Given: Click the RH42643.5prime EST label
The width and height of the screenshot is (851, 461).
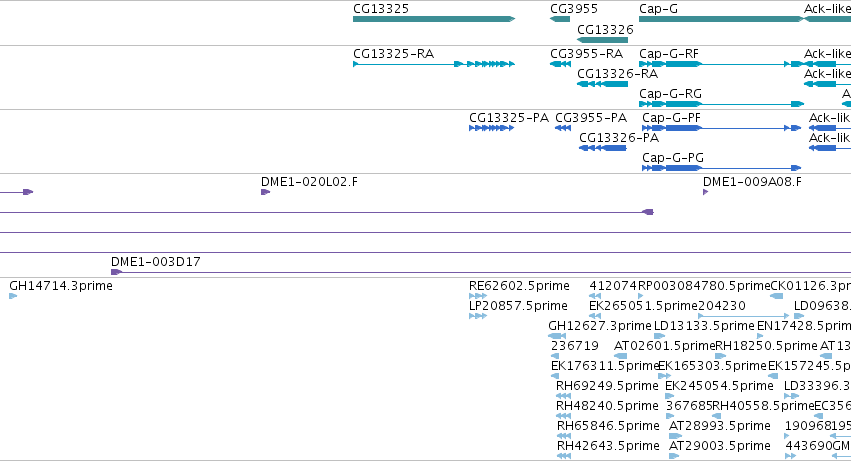Looking at the screenshot, I should (608, 446).
